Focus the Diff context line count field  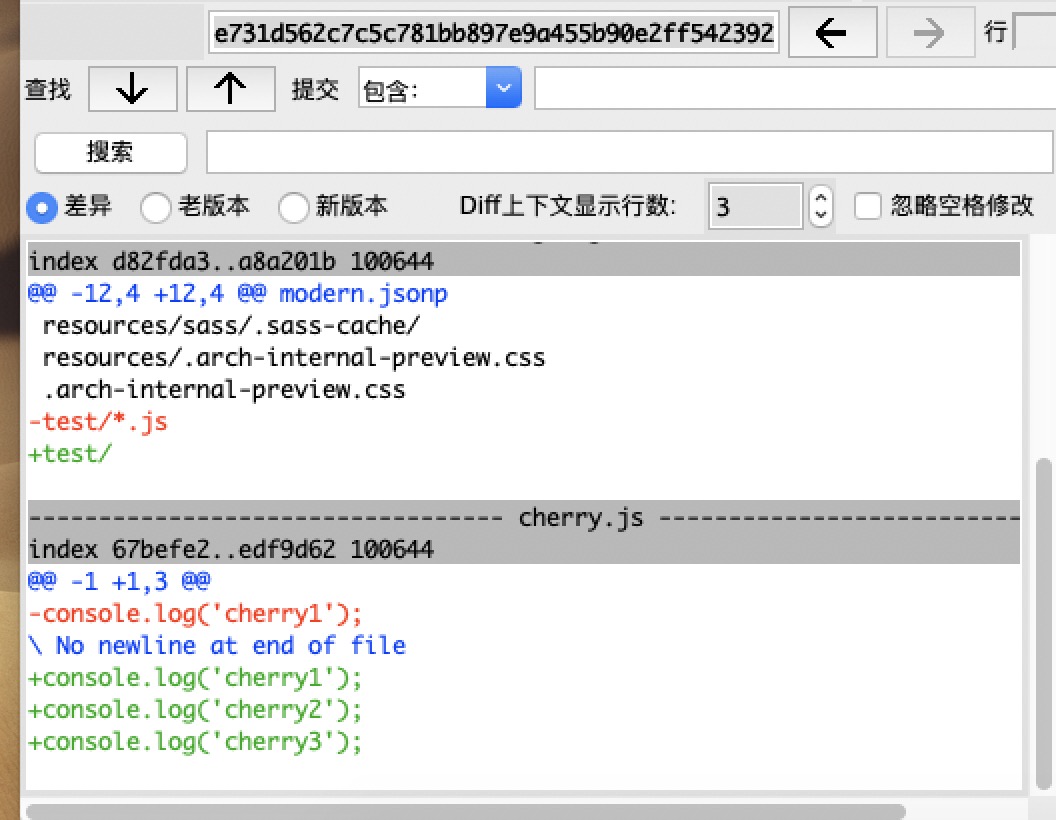click(755, 206)
